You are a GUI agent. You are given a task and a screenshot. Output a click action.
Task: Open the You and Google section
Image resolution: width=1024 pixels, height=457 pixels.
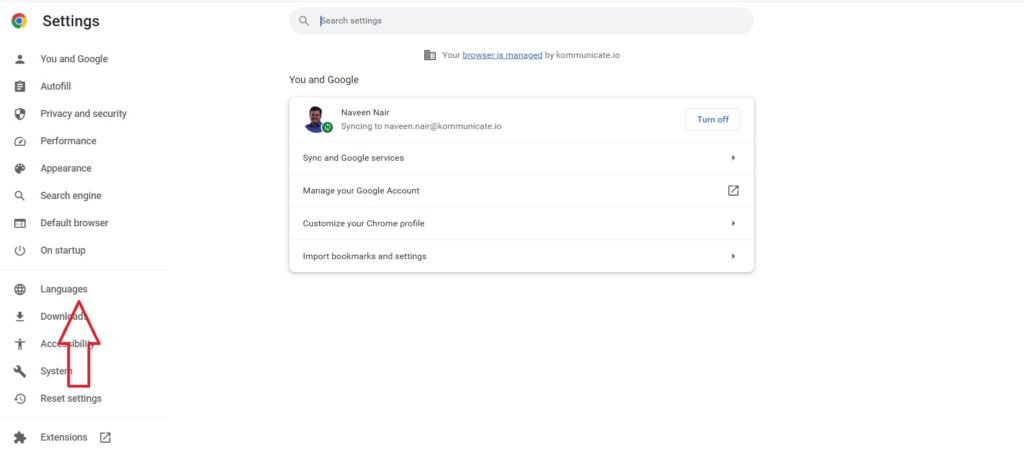[74, 59]
